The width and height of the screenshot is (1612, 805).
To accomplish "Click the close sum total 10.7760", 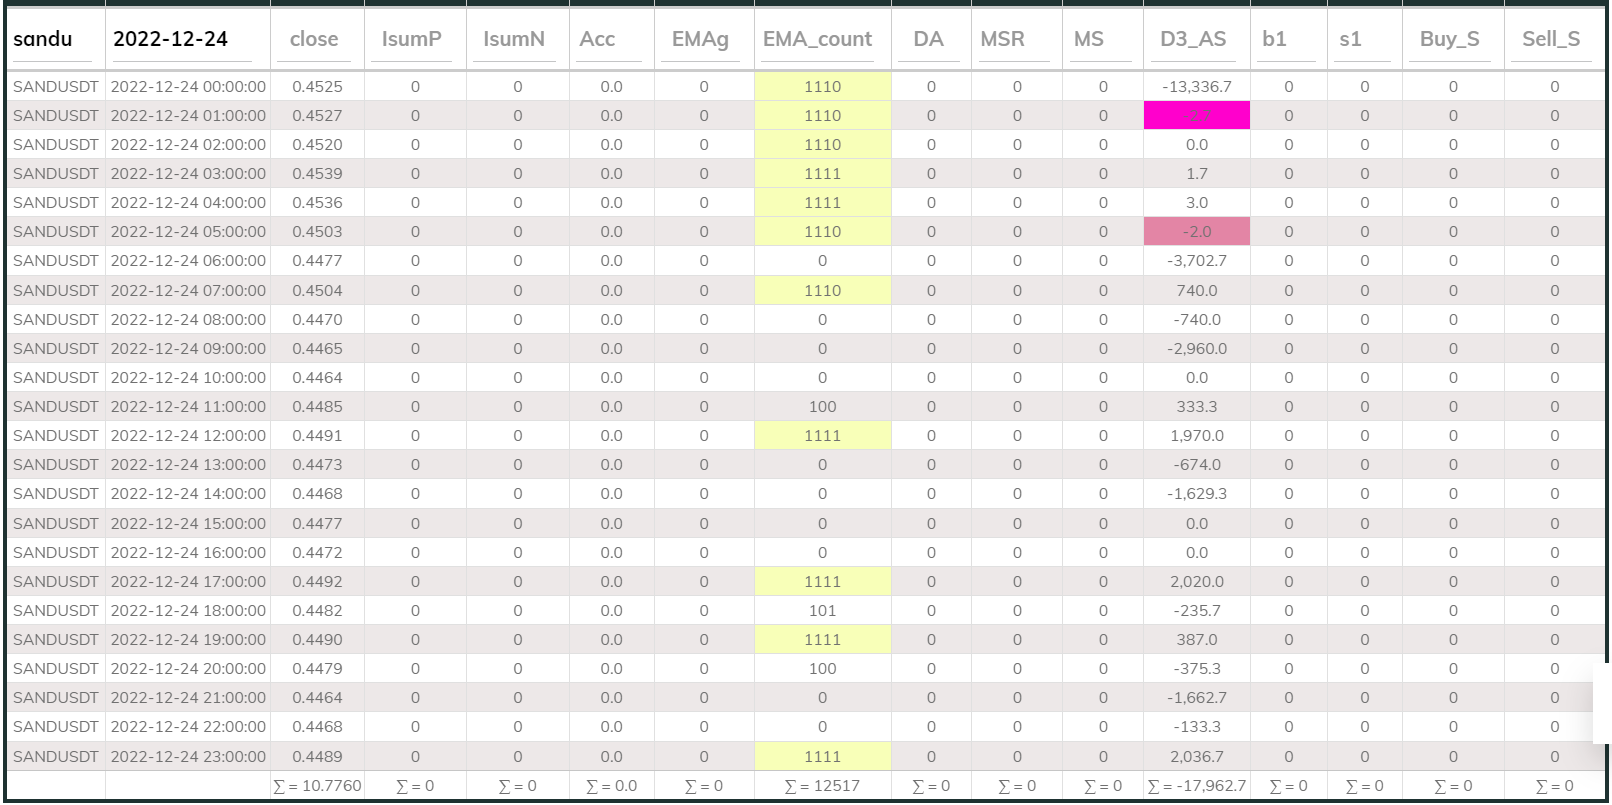I will (317, 786).
